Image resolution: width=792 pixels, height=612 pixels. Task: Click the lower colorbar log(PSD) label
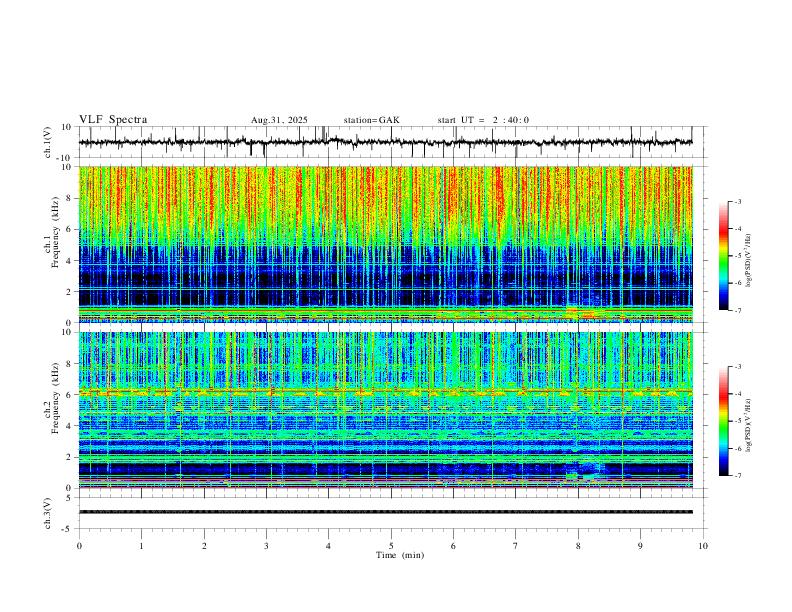click(749, 425)
